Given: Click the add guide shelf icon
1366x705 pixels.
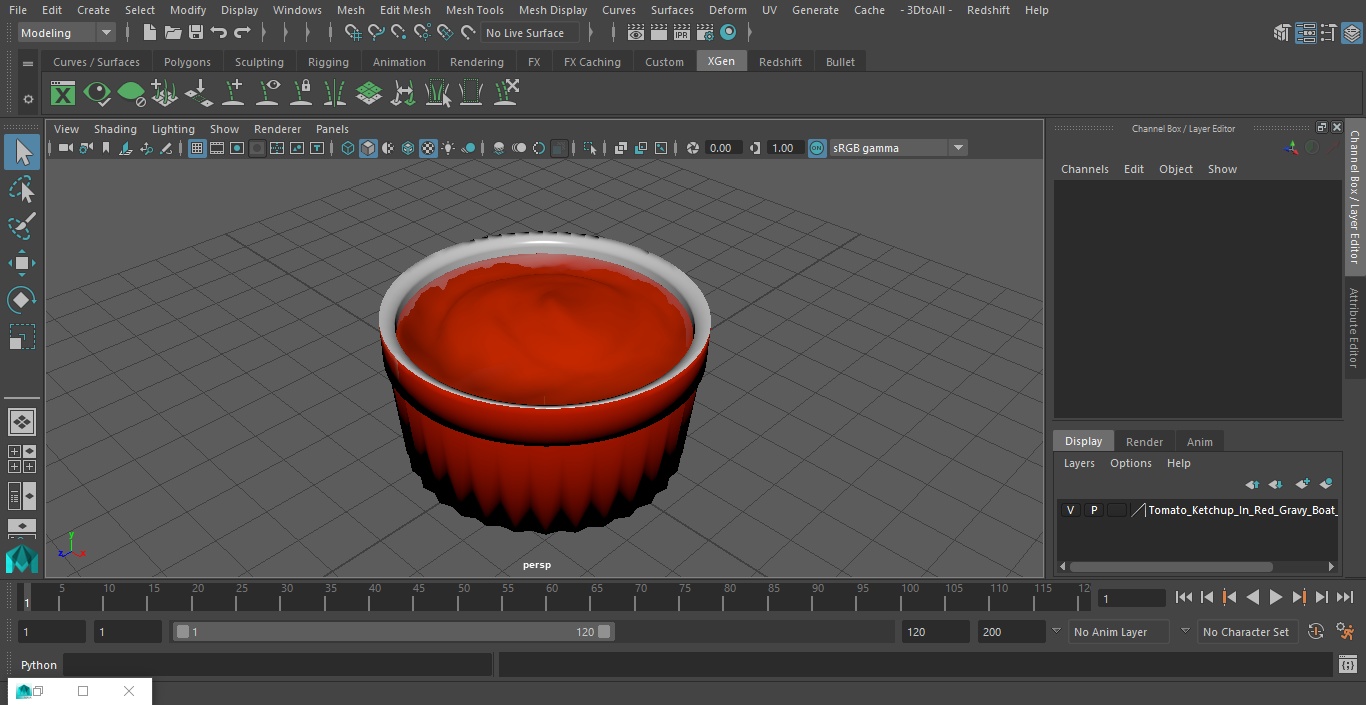Looking at the screenshot, I should pyautogui.click(x=233, y=94).
